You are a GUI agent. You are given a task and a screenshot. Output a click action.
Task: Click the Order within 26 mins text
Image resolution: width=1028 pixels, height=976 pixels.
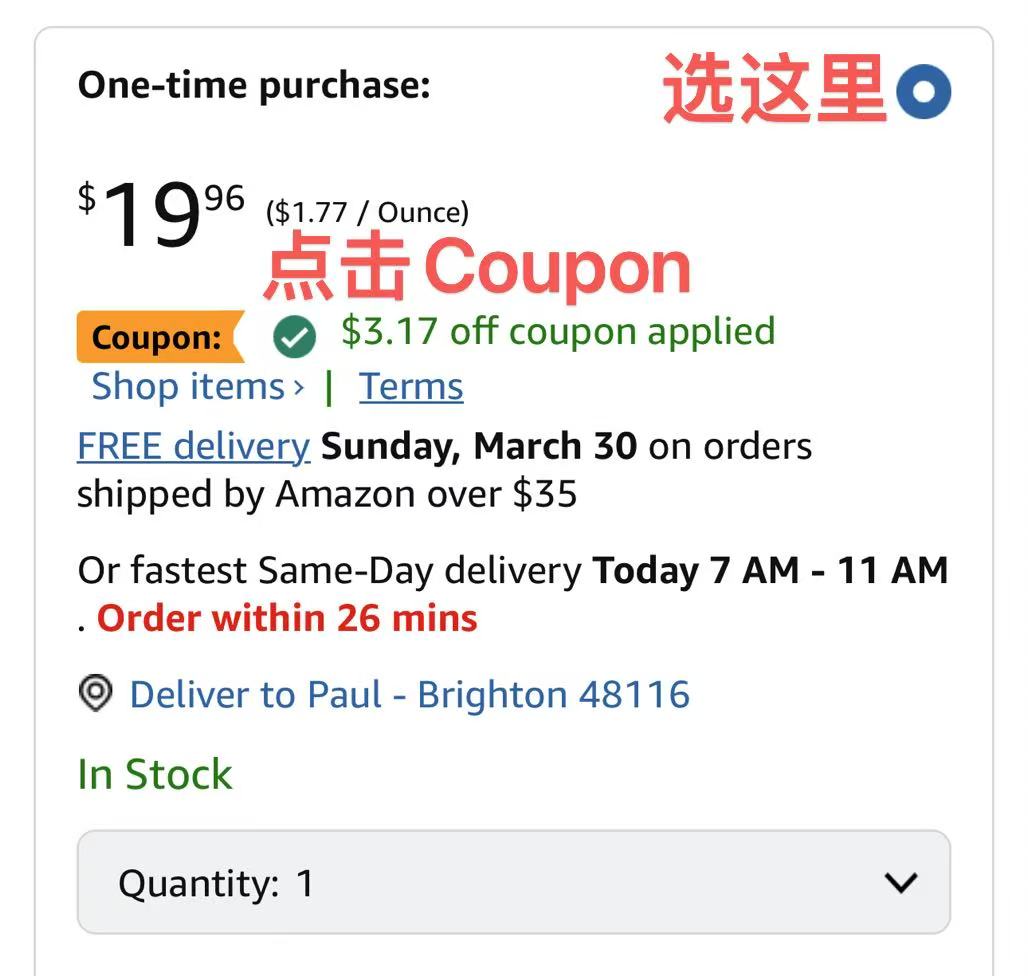tap(287, 618)
